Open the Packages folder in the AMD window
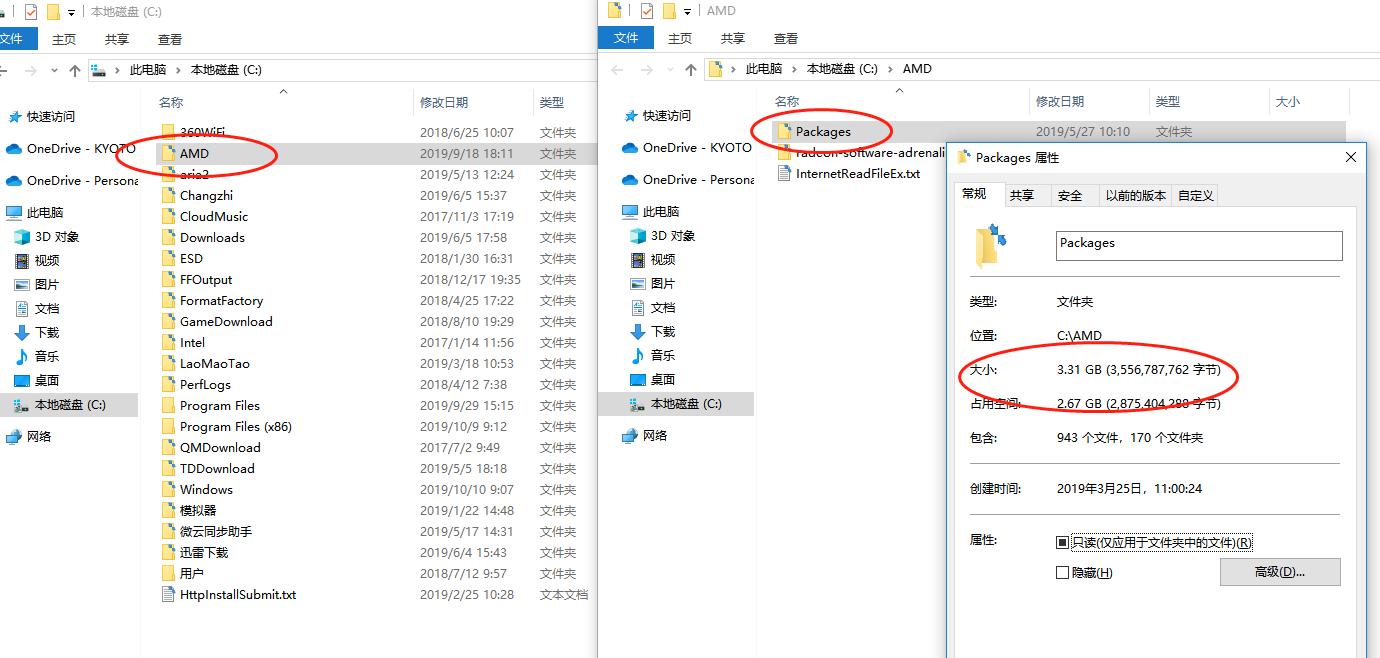The height and width of the screenshot is (658, 1380). pyautogui.click(x=824, y=130)
